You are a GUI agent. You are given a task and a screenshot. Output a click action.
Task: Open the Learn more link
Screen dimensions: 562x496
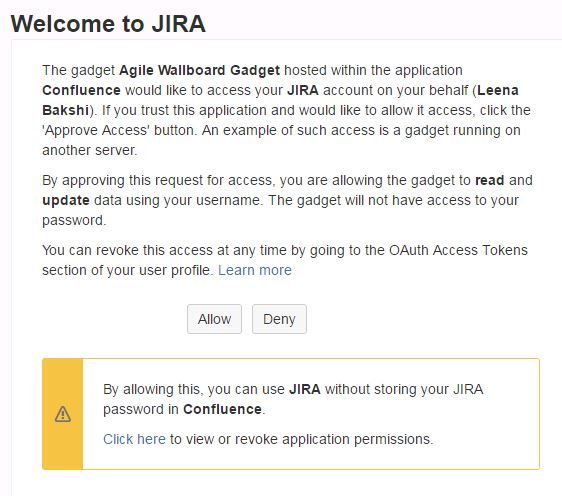(255, 270)
